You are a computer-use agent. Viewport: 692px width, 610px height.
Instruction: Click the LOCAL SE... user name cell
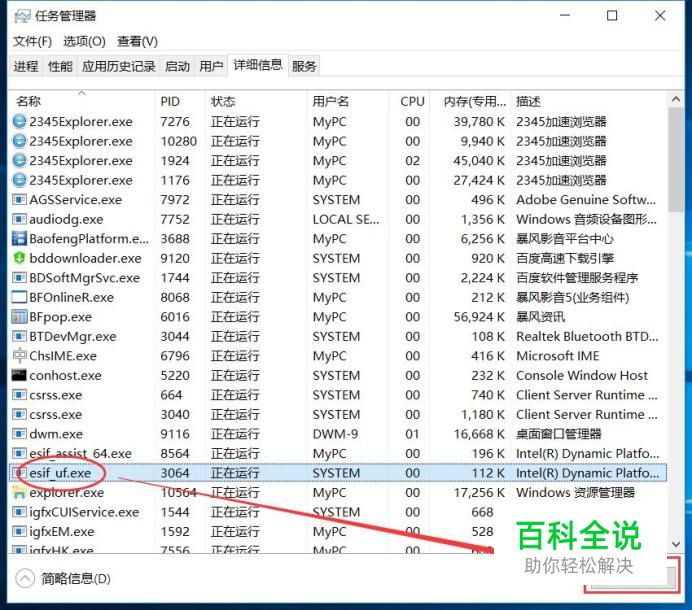(x=346, y=219)
